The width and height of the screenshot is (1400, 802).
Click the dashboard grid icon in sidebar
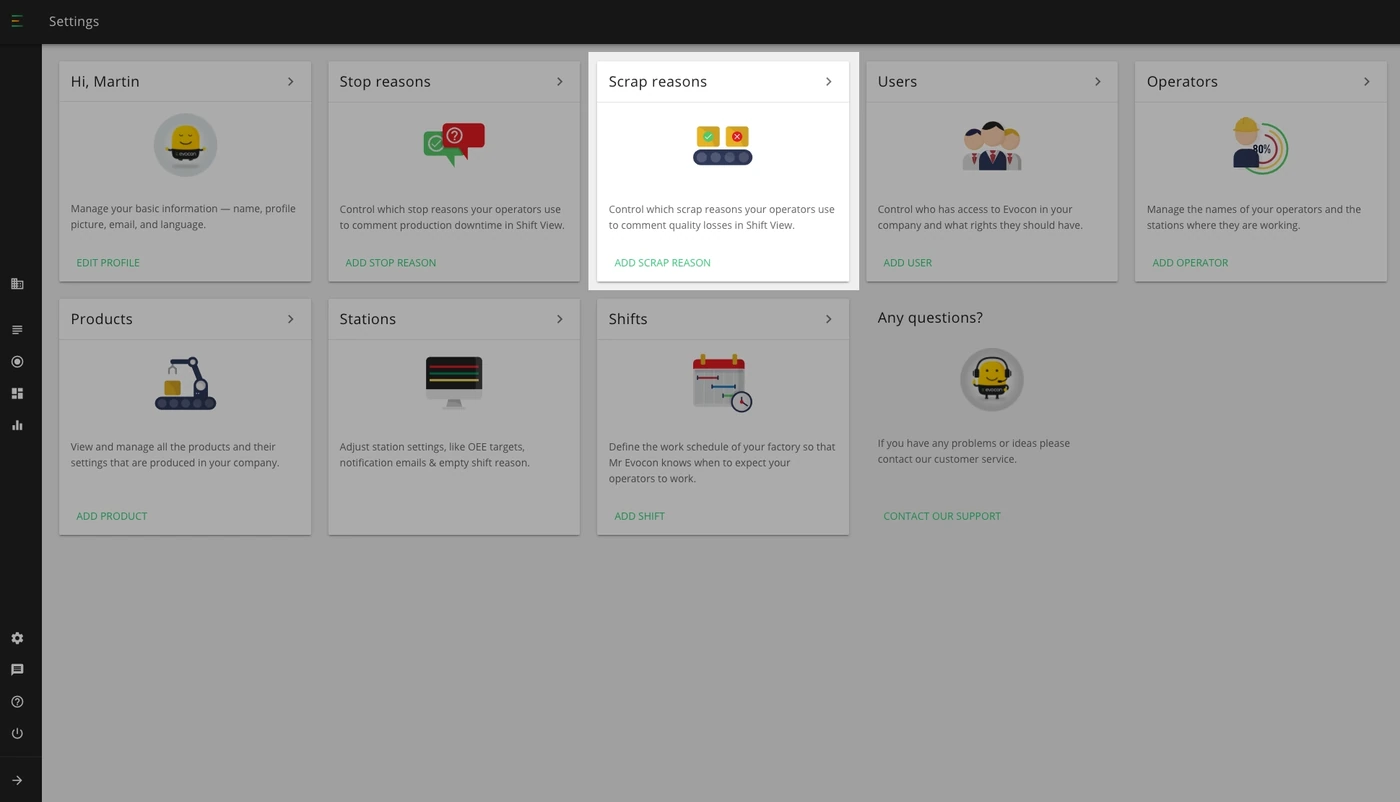click(x=17, y=393)
